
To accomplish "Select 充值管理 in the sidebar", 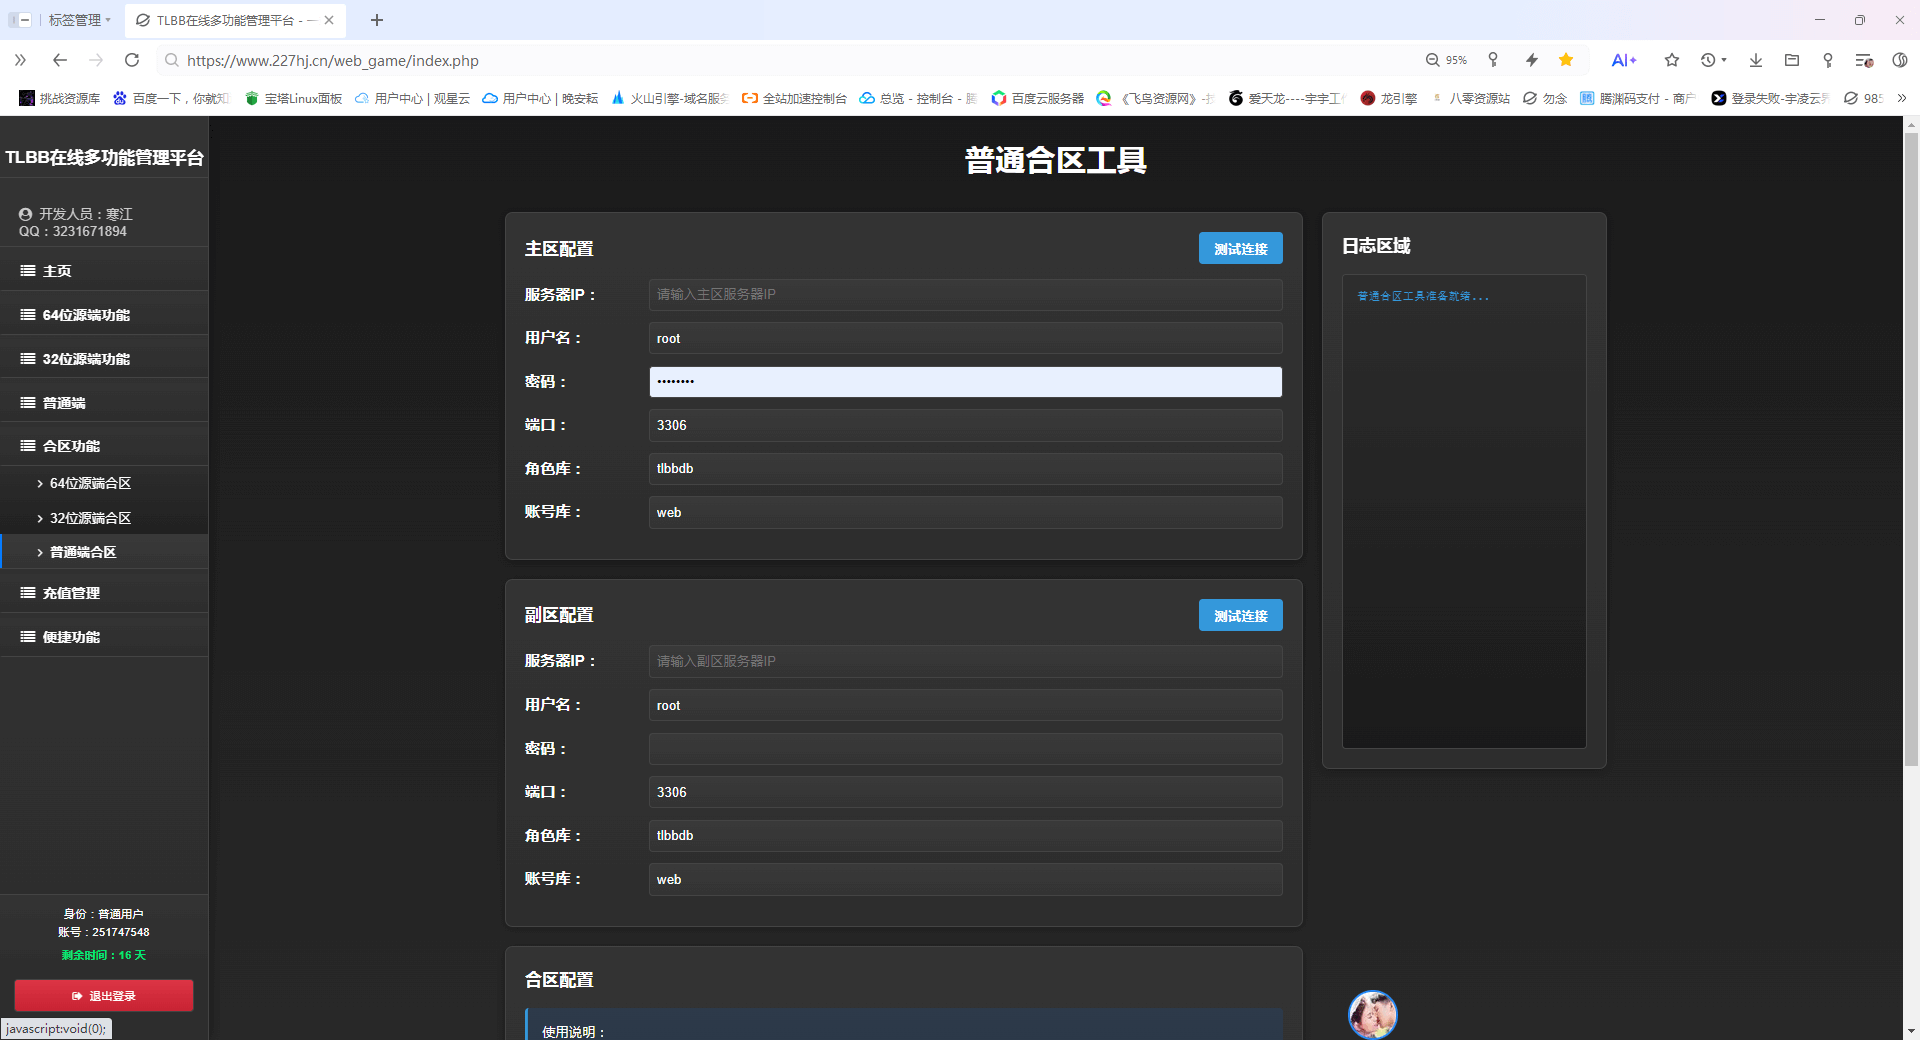I will (x=71, y=592).
